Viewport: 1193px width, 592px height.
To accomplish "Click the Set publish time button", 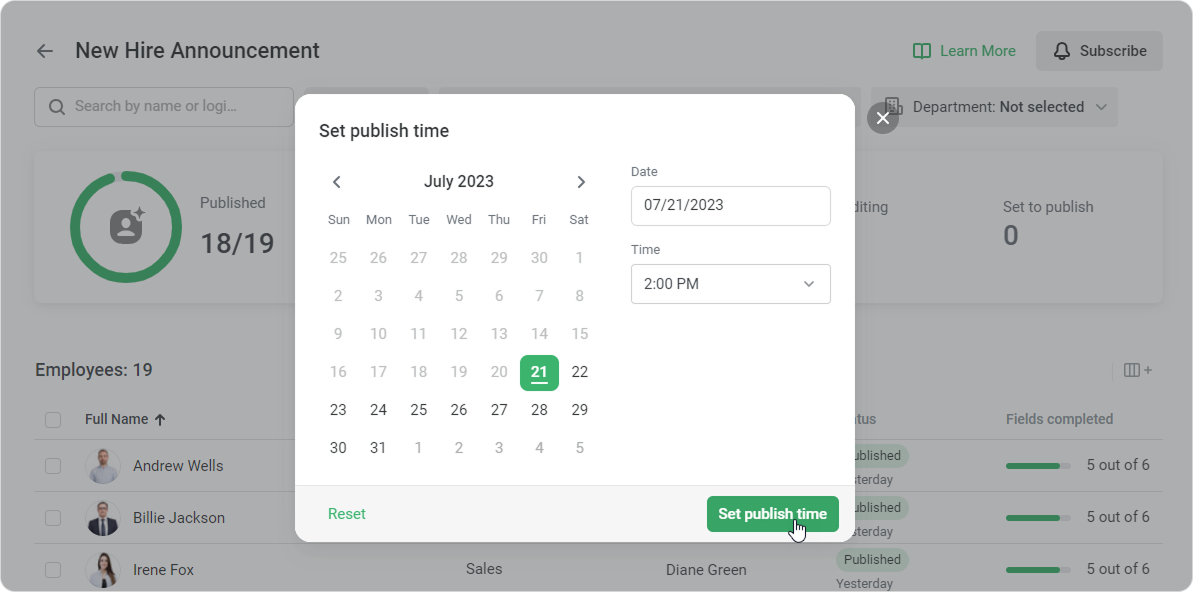I will [772, 514].
